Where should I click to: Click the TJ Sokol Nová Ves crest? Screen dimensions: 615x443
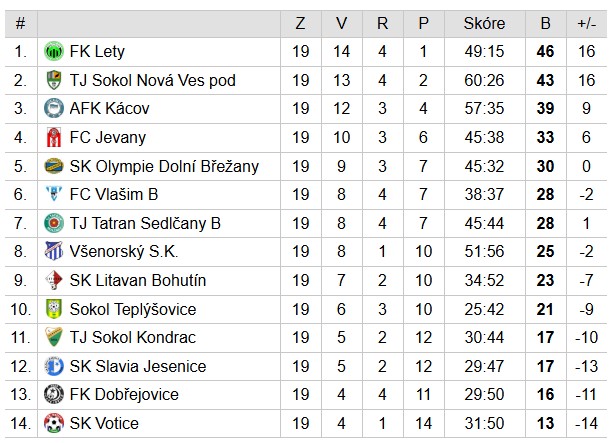click(x=54, y=80)
